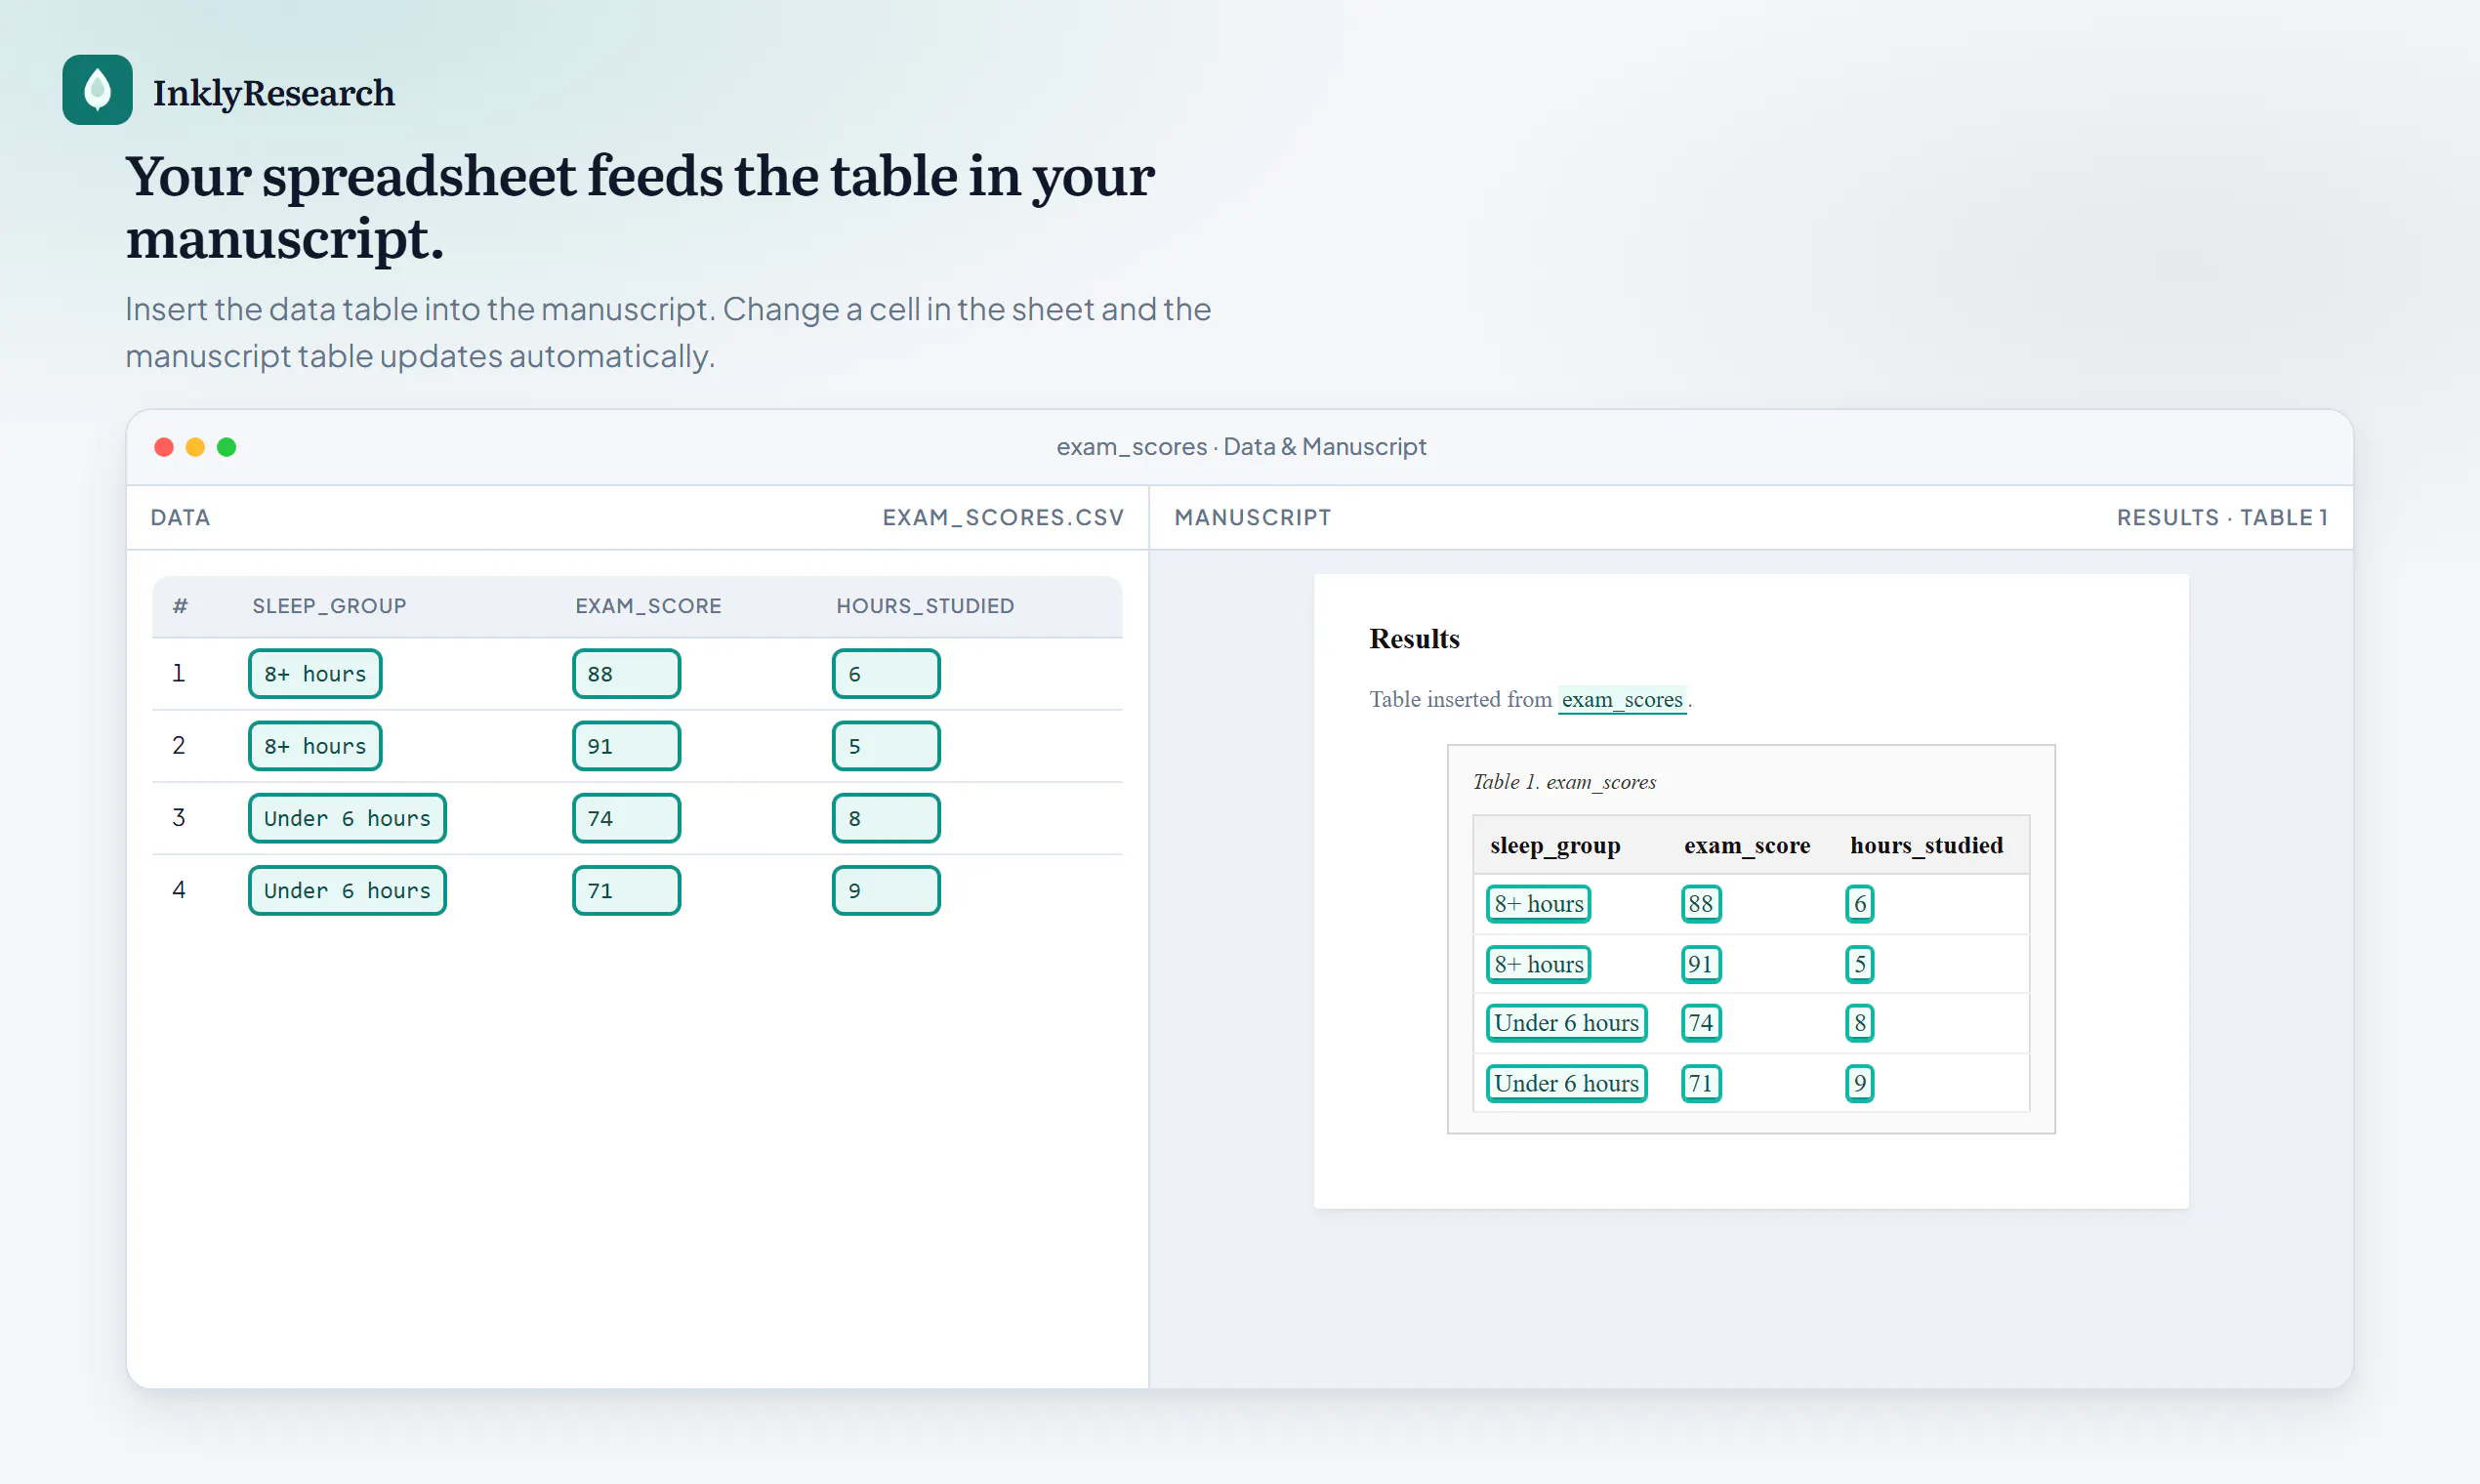The width and height of the screenshot is (2480, 1484).
Task: Click manuscript hours_studied value 6
Action: click(x=1859, y=904)
